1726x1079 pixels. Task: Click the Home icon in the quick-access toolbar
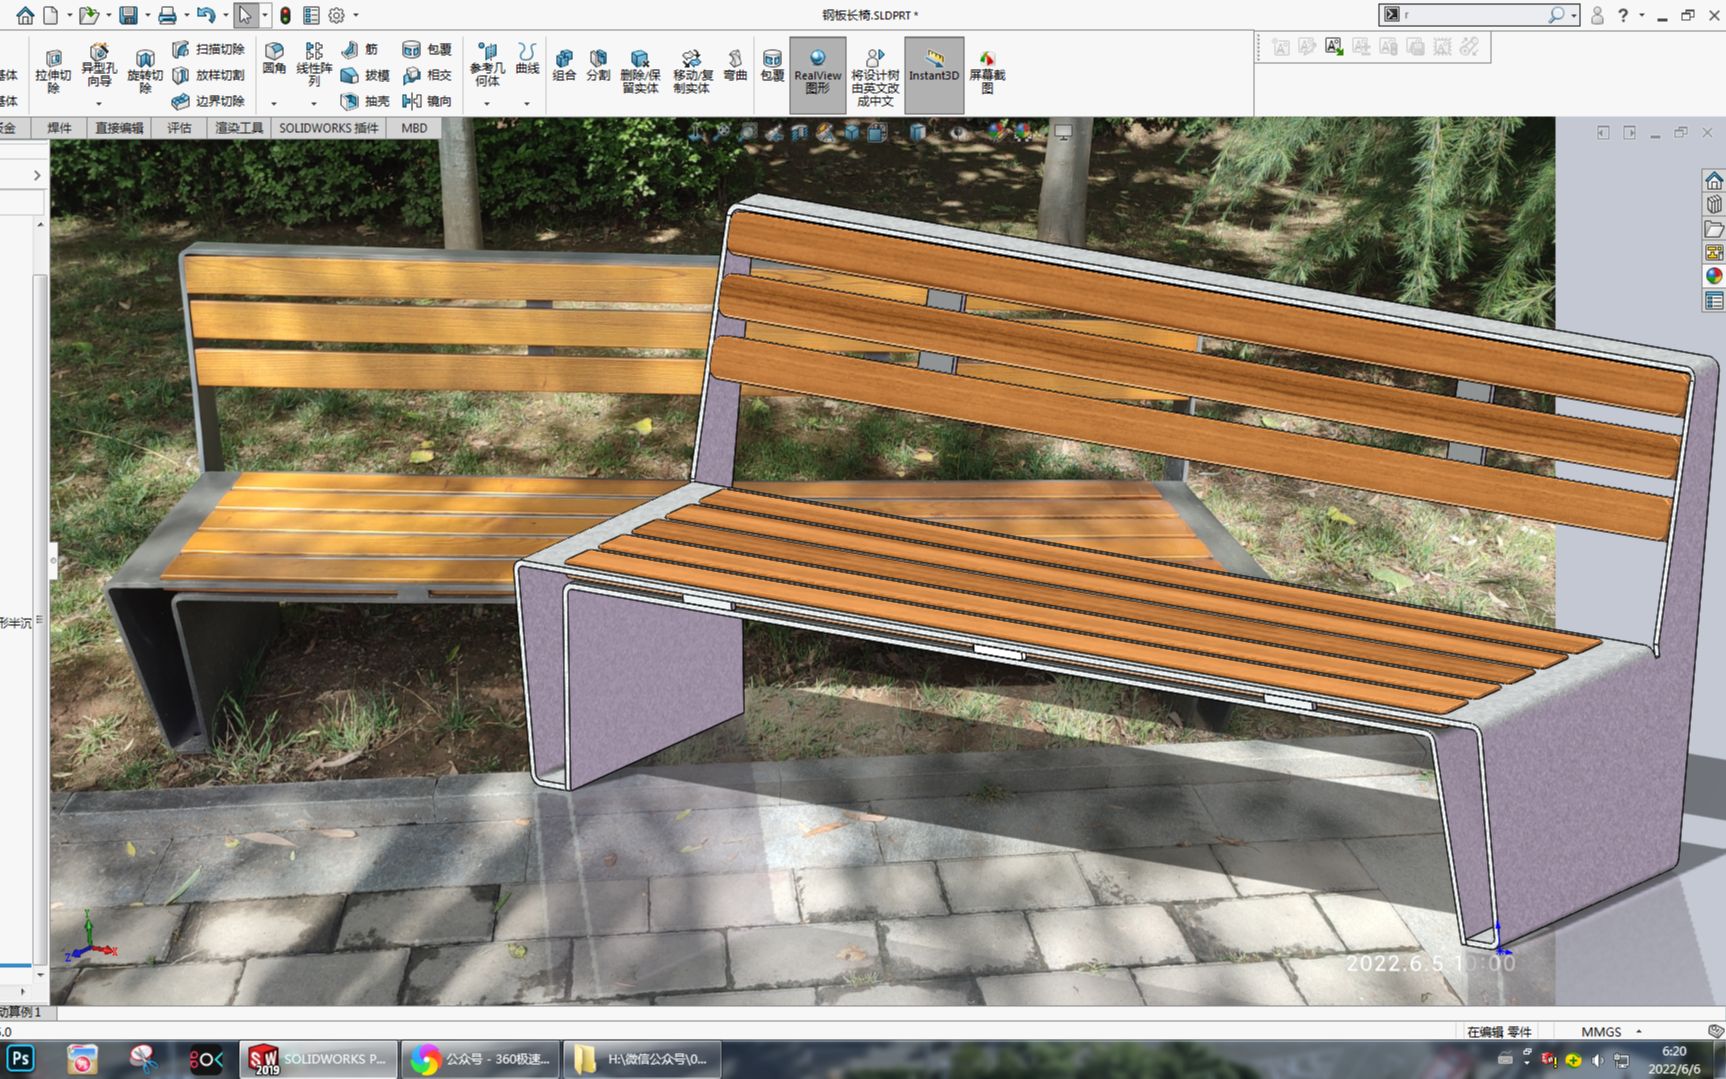(x=25, y=15)
